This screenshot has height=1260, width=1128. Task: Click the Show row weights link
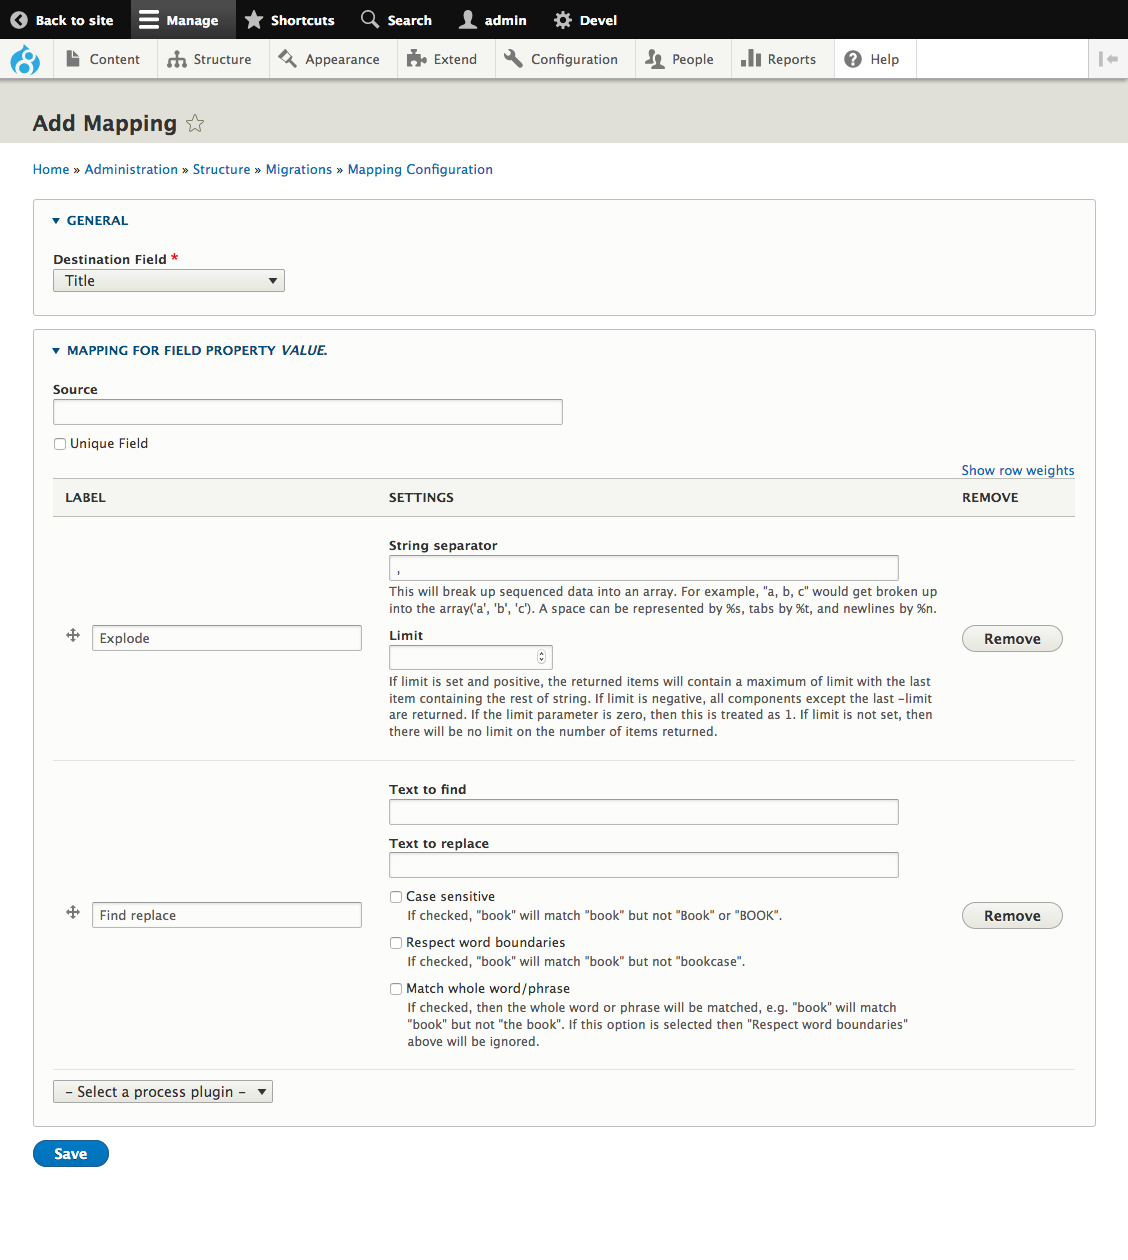point(1017,470)
